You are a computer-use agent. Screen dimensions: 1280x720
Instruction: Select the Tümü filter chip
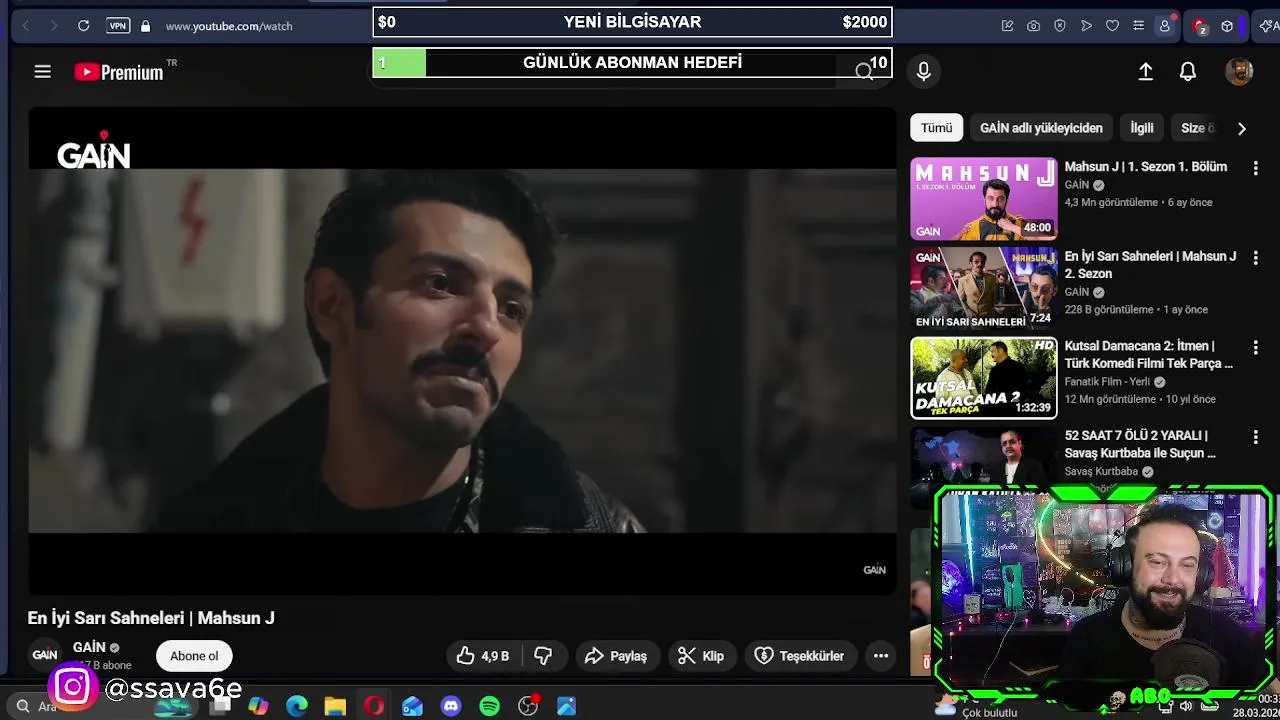pos(937,128)
